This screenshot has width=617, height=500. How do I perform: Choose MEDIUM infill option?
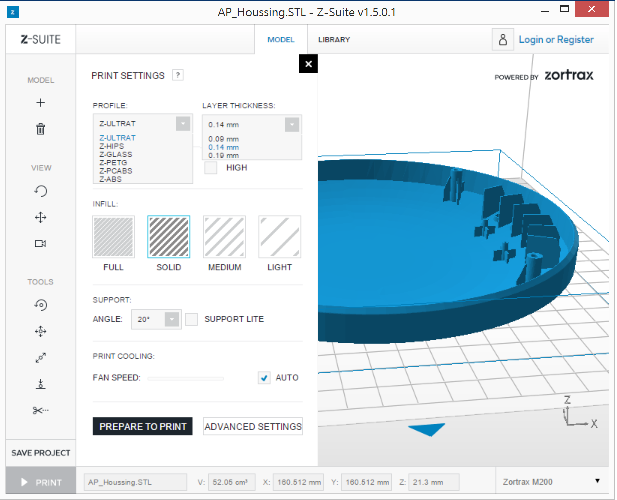coord(224,236)
